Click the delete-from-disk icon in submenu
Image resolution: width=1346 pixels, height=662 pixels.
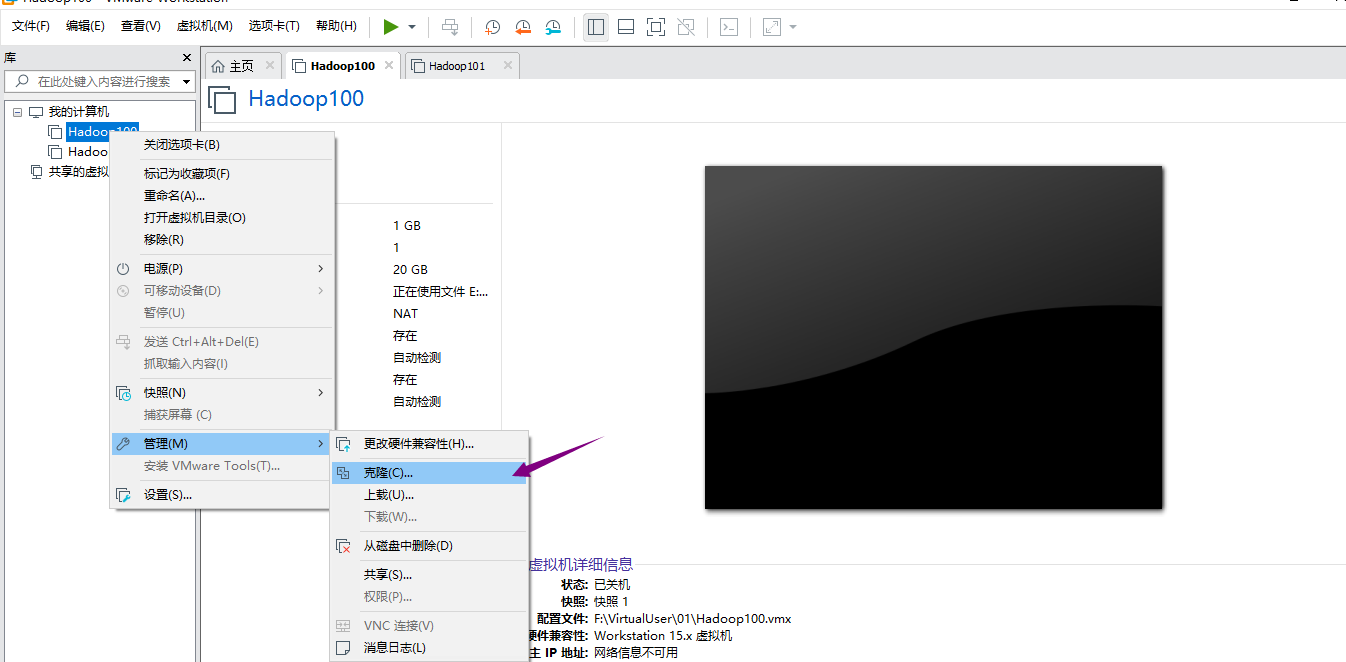click(344, 546)
